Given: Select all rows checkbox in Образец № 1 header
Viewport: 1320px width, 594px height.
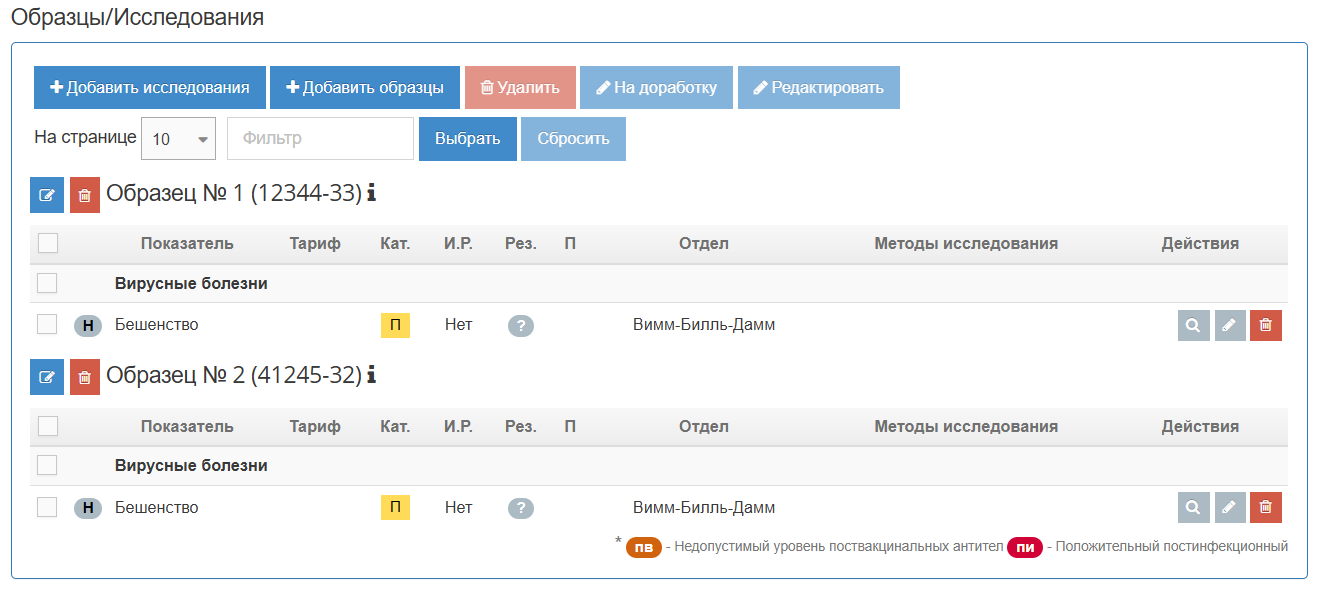Looking at the screenshot, I should coord(47,243).
